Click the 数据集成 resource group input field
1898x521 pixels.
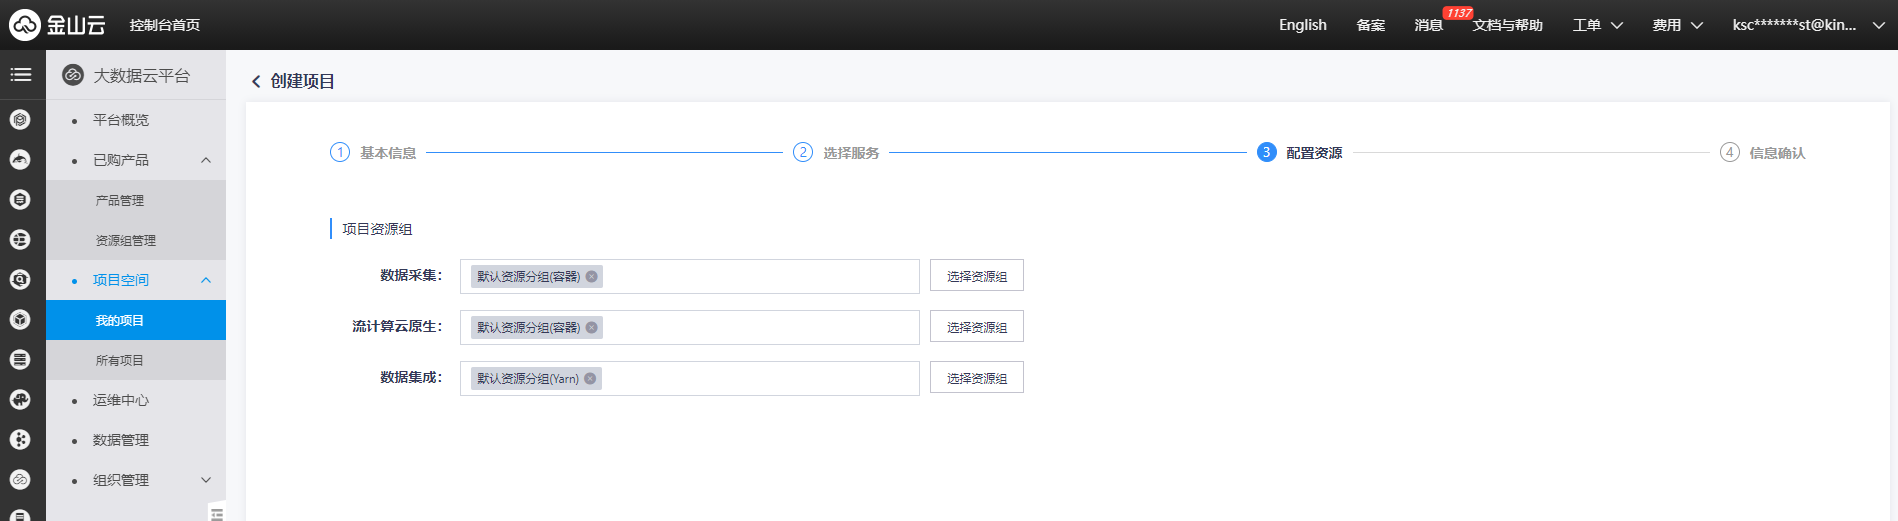pos(690,378)
